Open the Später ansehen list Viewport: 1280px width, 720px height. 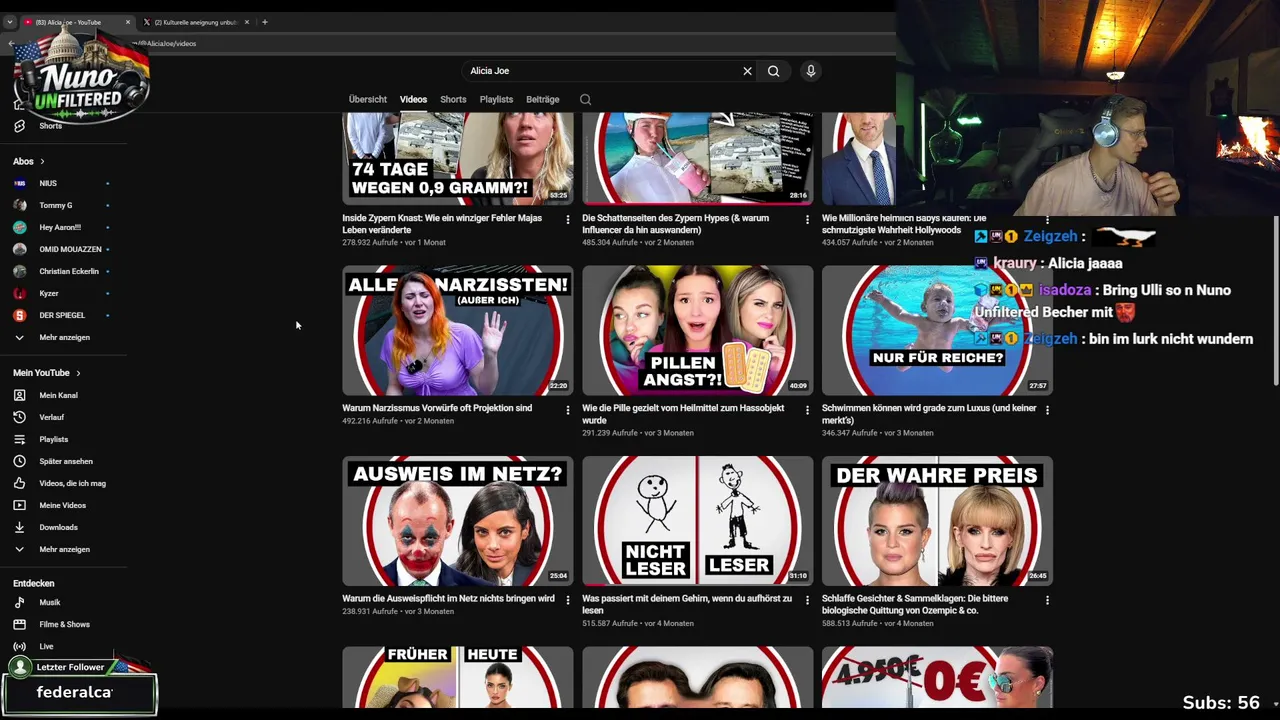coord(66,461)
